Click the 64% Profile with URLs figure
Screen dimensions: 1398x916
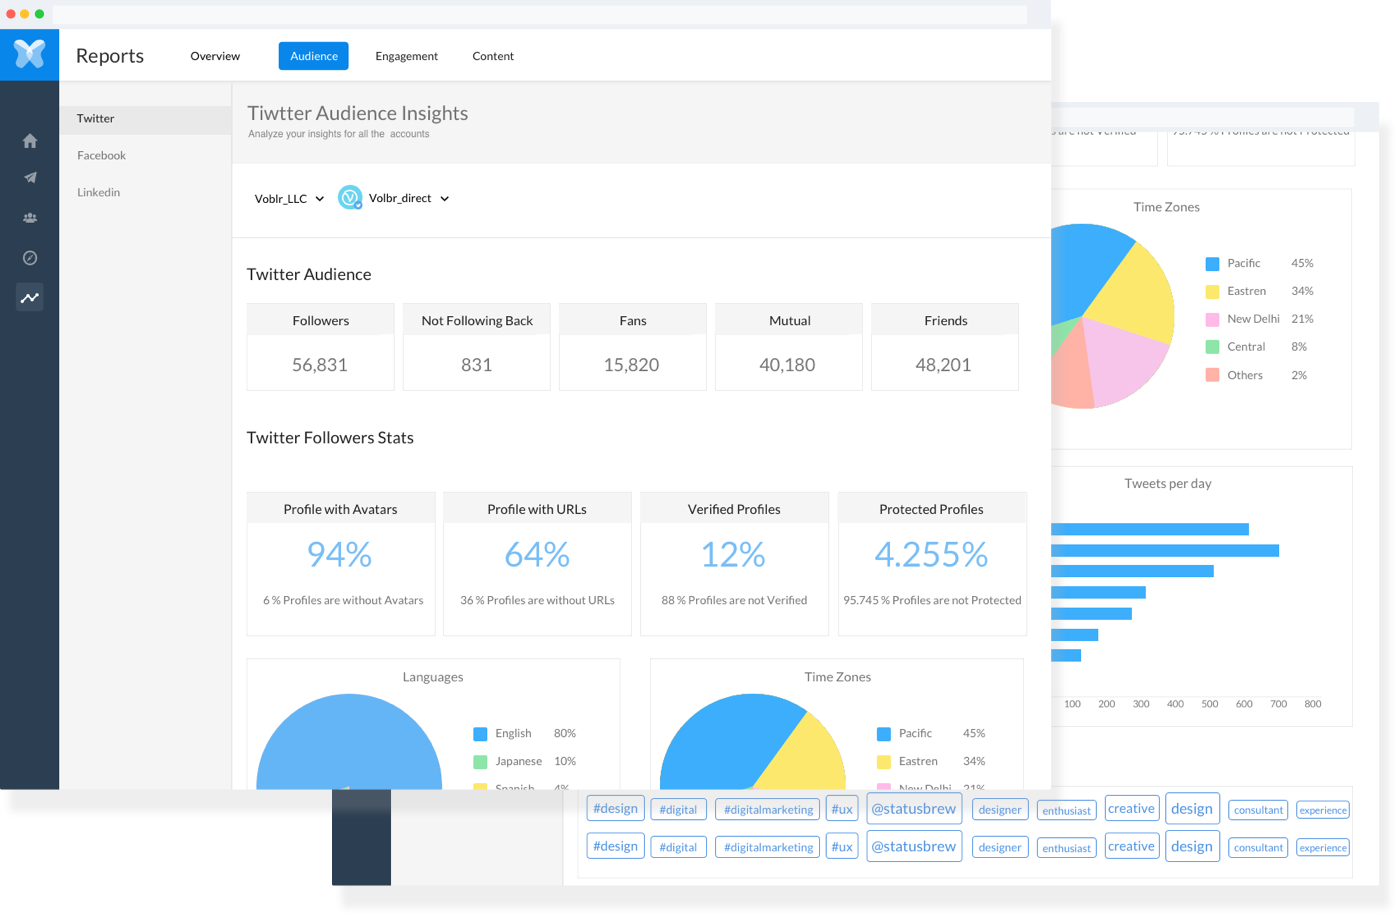pos(537,554)
